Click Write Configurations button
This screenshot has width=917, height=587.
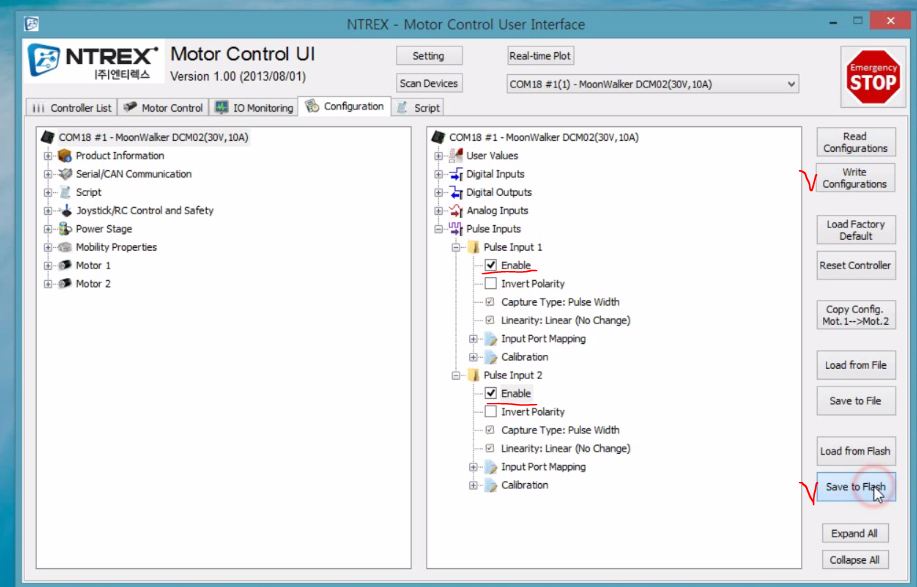point(855,178)
